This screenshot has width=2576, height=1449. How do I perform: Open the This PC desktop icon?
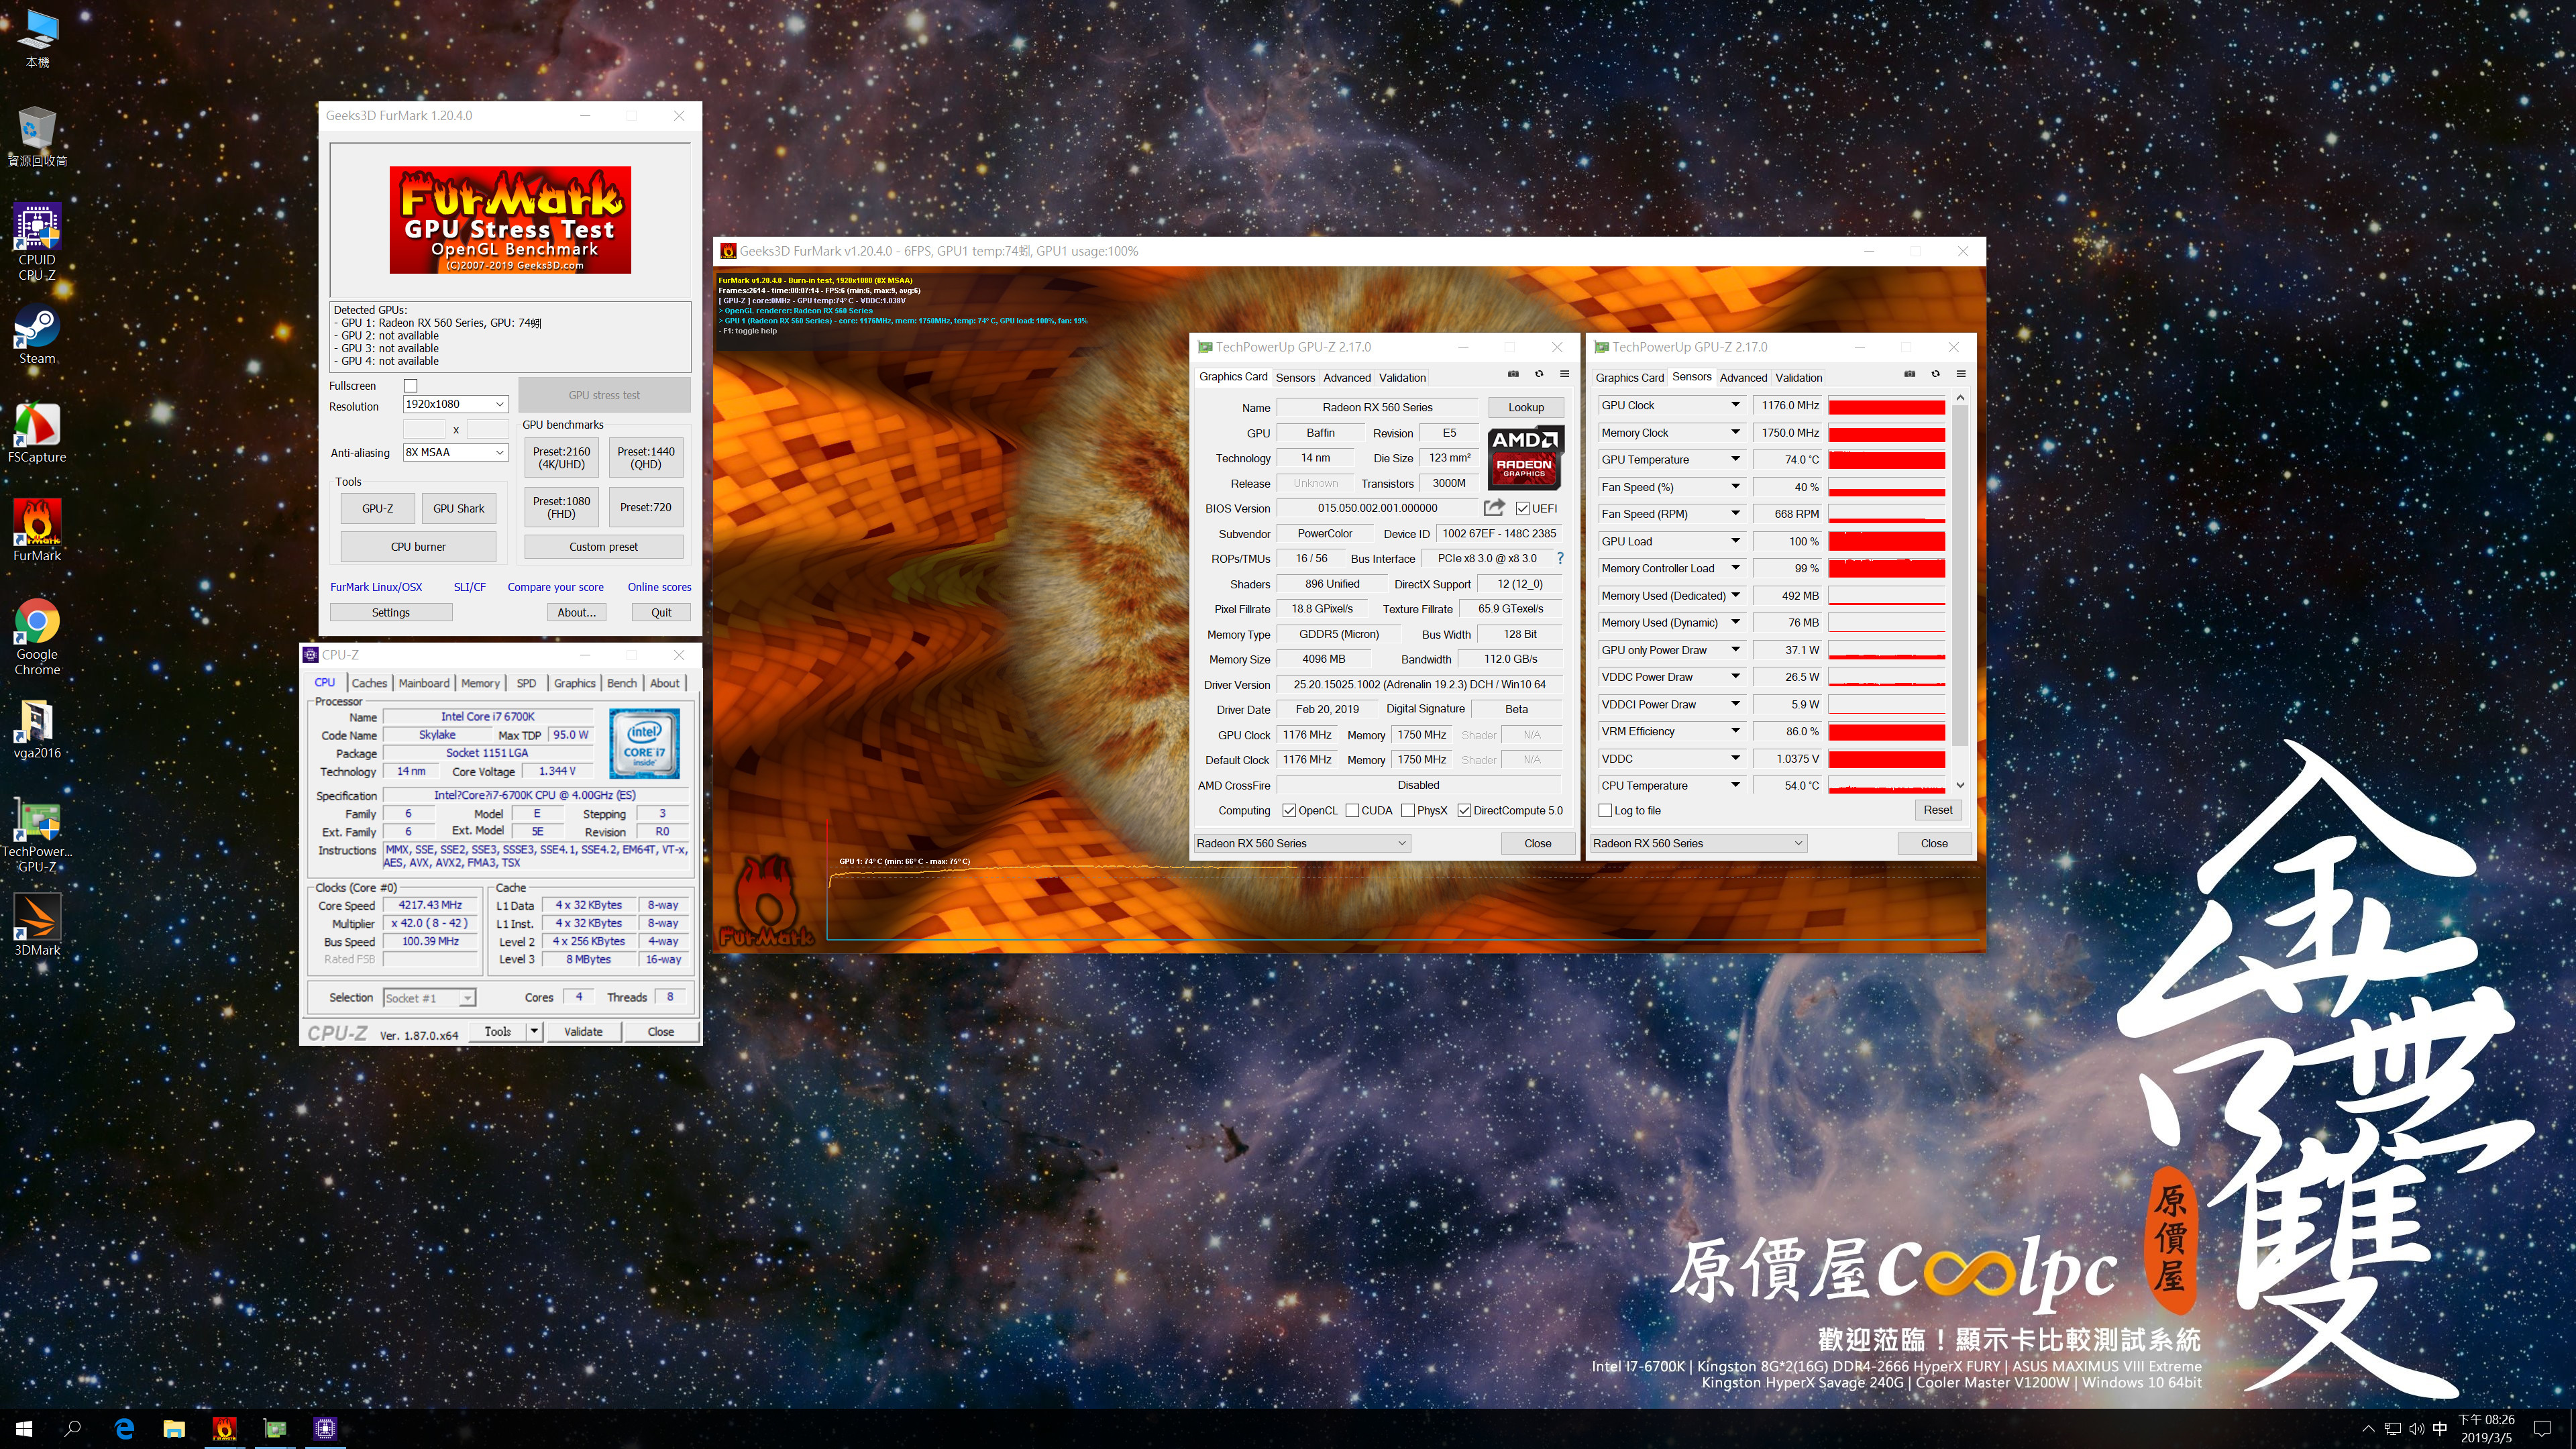coord(37,38)
